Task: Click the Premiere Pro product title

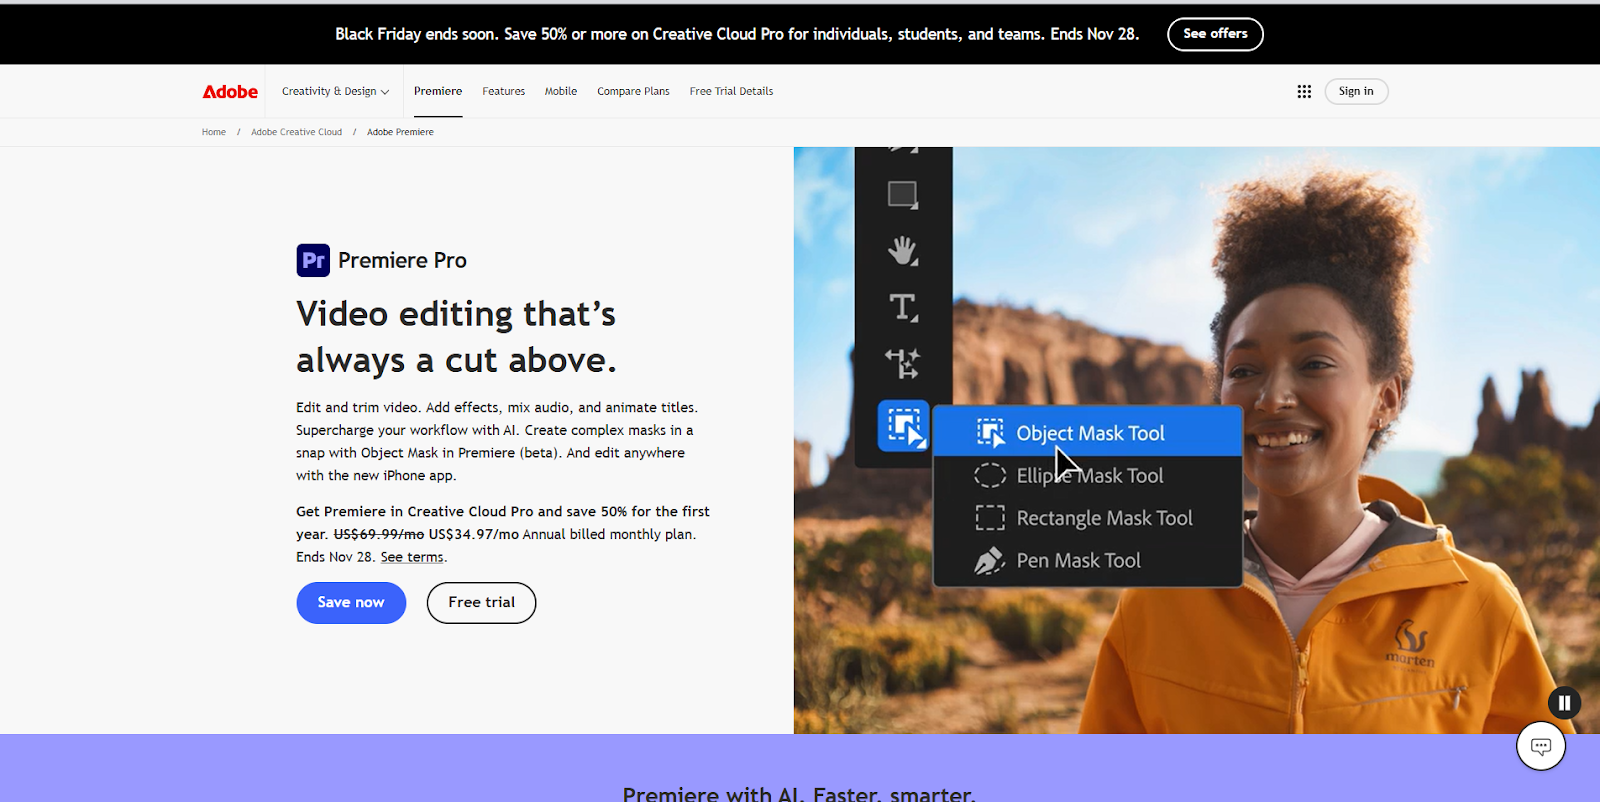Action: coord(402,260)
